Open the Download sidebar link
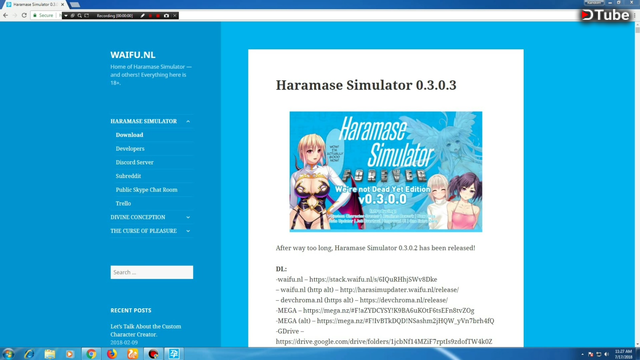The image size is (640, 360). (x=129, y=135)
